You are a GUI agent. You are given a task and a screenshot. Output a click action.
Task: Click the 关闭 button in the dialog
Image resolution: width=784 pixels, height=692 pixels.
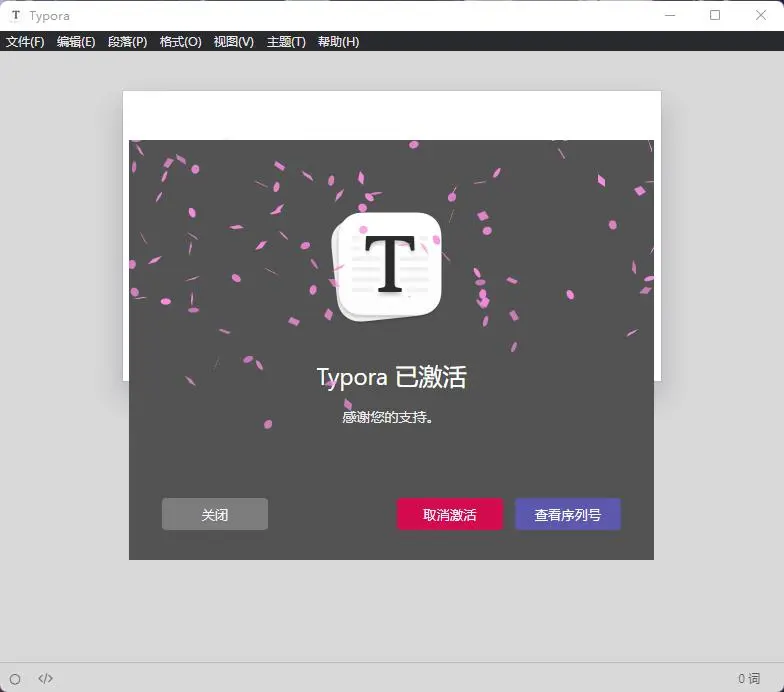[x=214, y=514]
